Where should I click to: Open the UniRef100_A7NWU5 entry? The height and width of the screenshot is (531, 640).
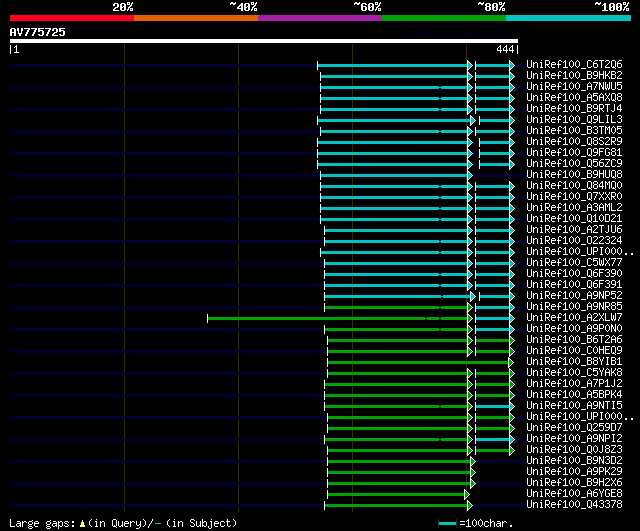click(x=574, y=87)
